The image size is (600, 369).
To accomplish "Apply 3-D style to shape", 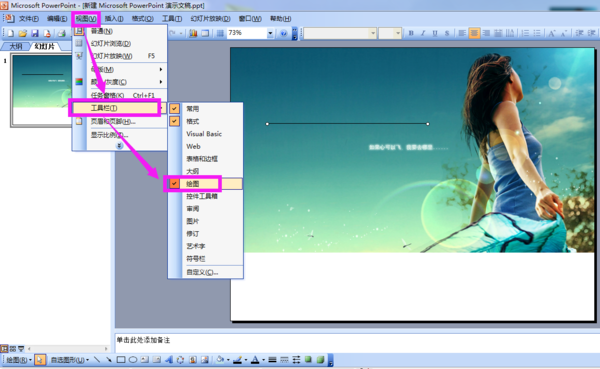I will (x=320, y=359).
